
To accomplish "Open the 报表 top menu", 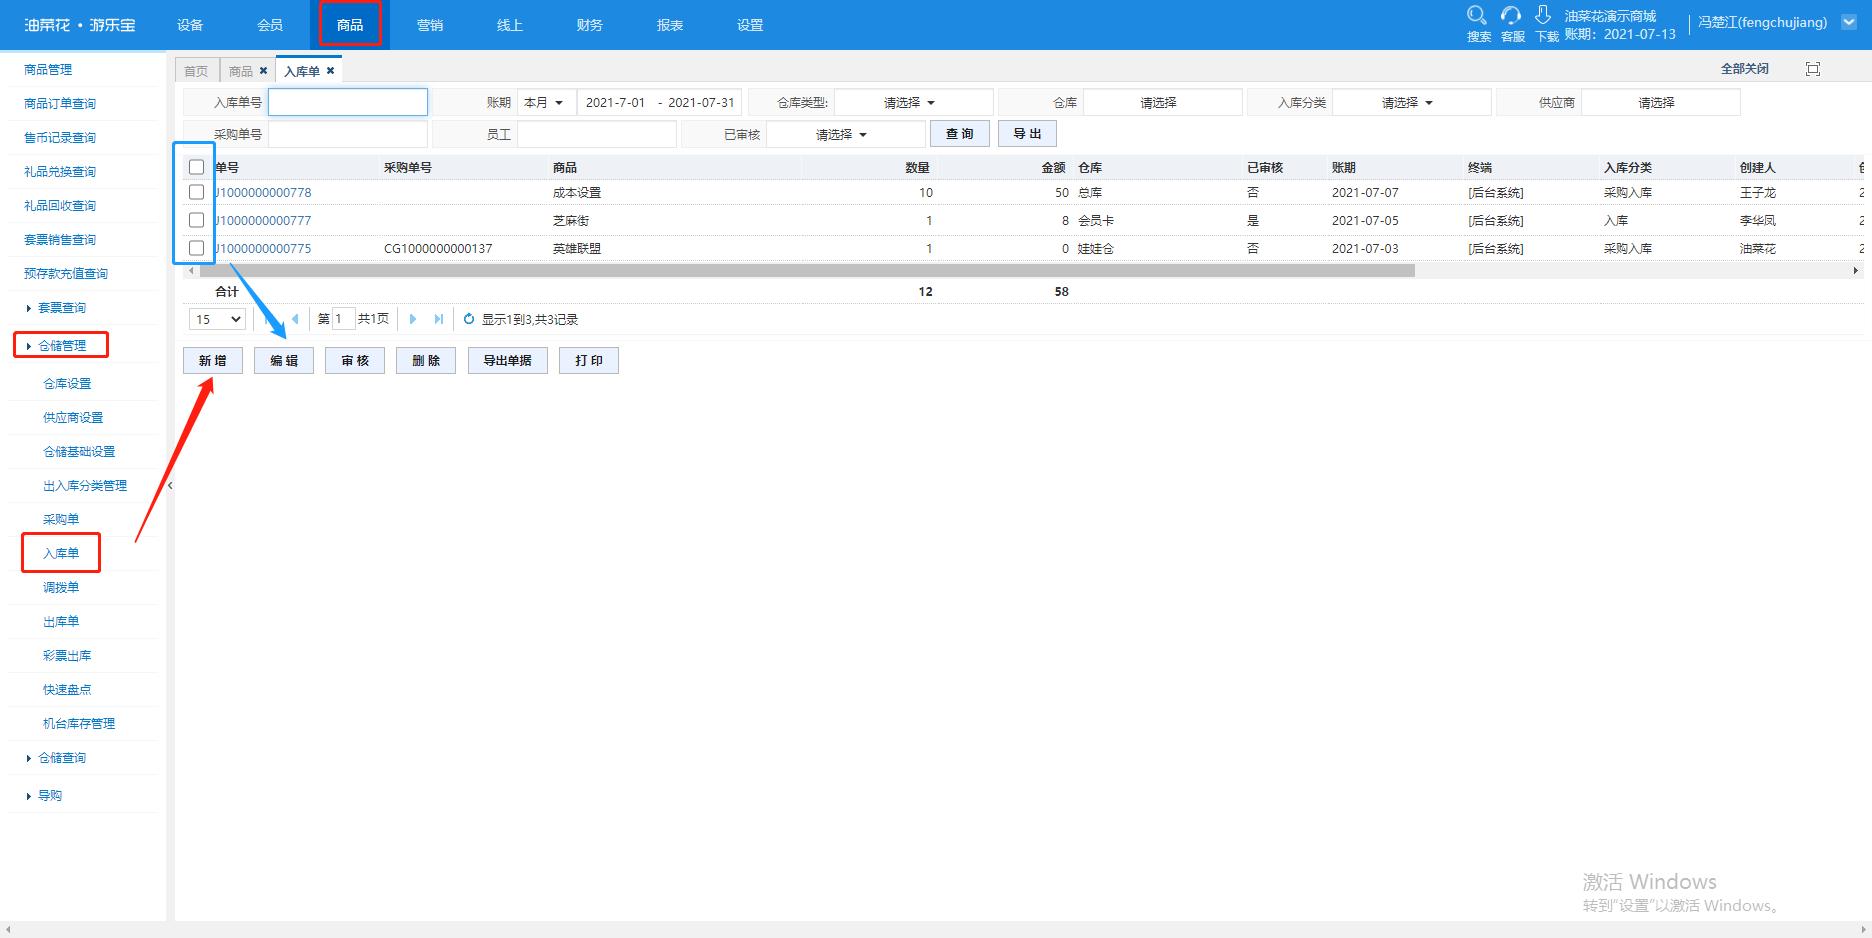I will (x=670, y=25).
